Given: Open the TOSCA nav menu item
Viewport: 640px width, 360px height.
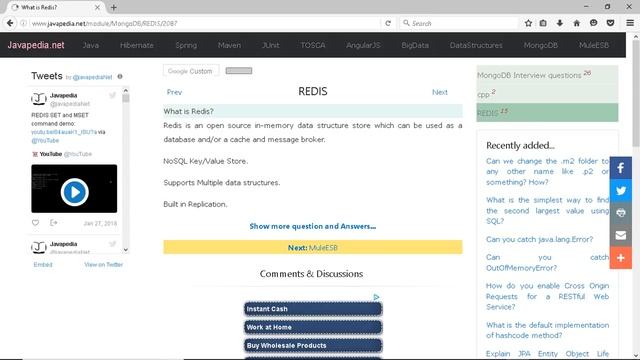Looking at the screenshot, I should tap(313, 45).
